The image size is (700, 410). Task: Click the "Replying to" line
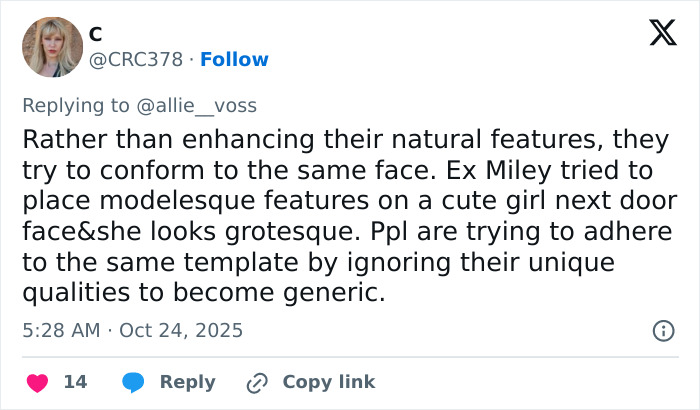[x=75, y=103]
